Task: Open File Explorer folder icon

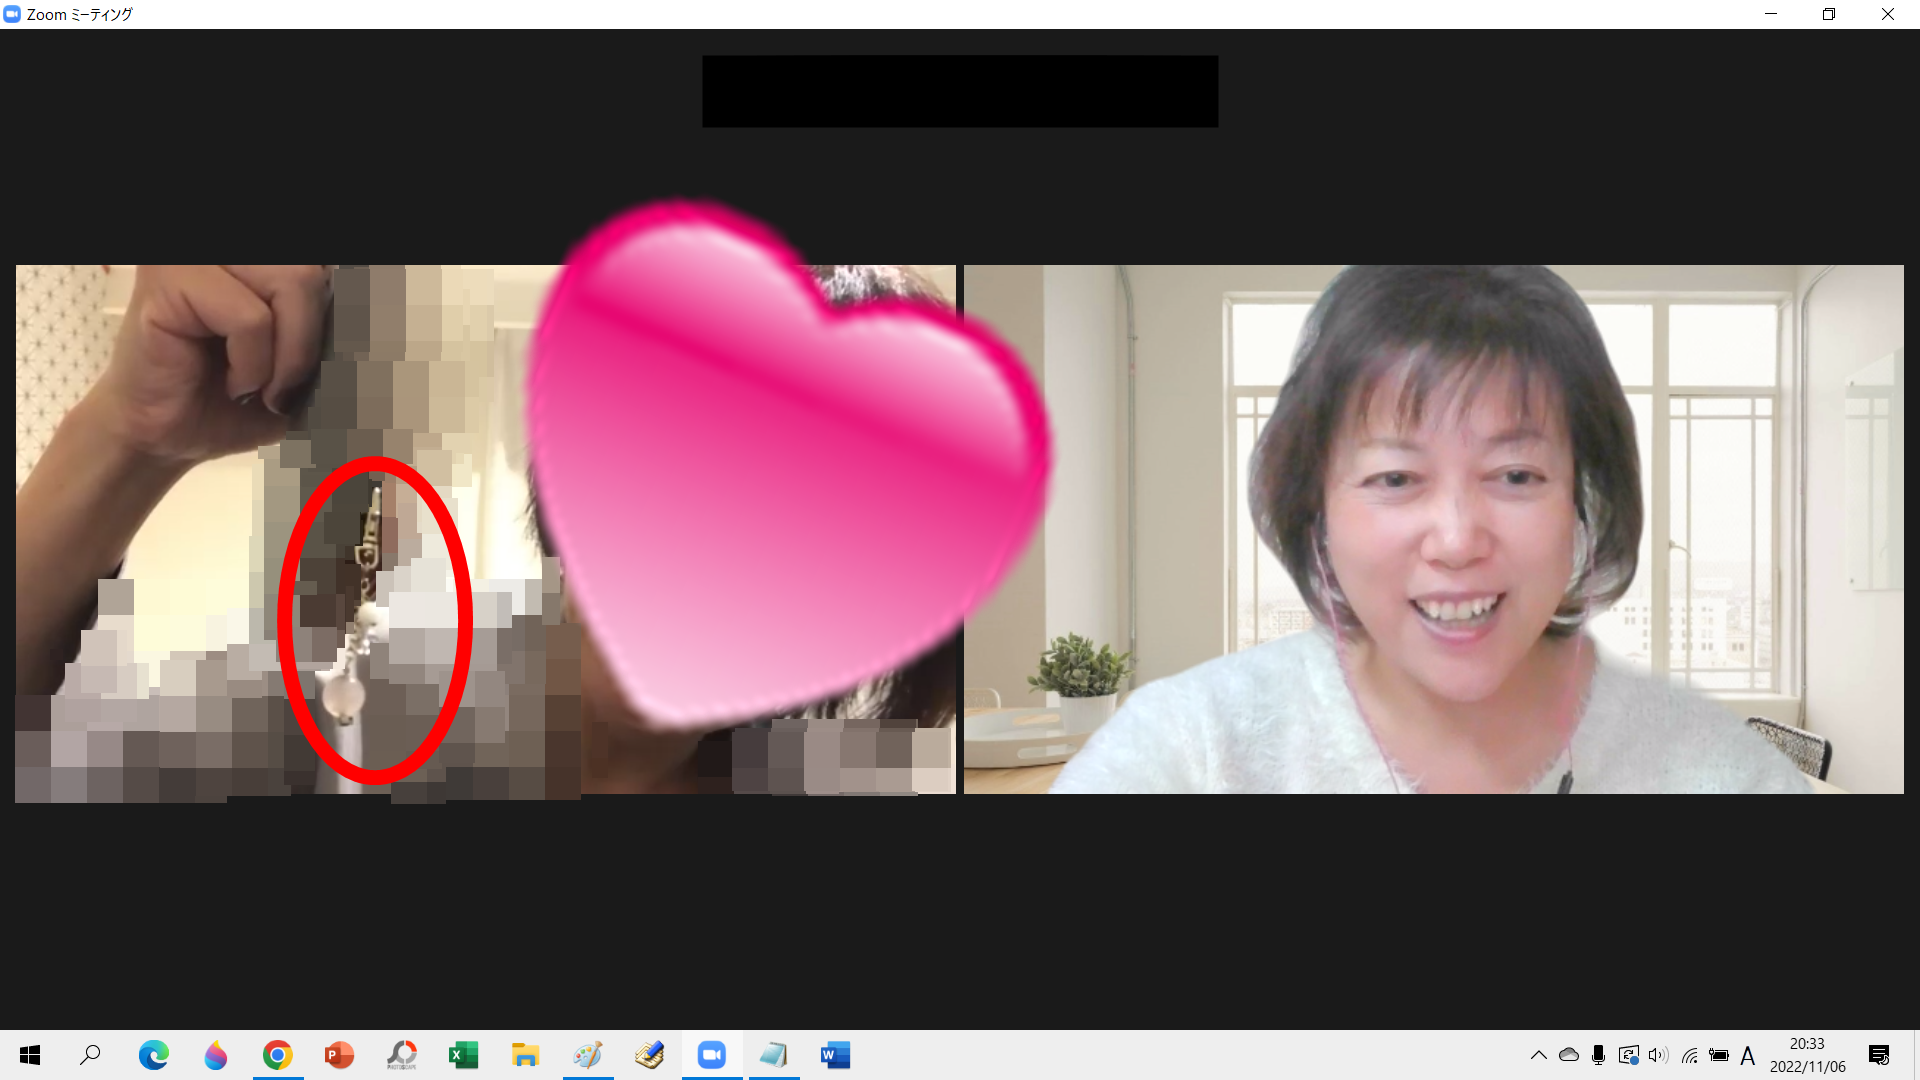Action: [525, 1055]
